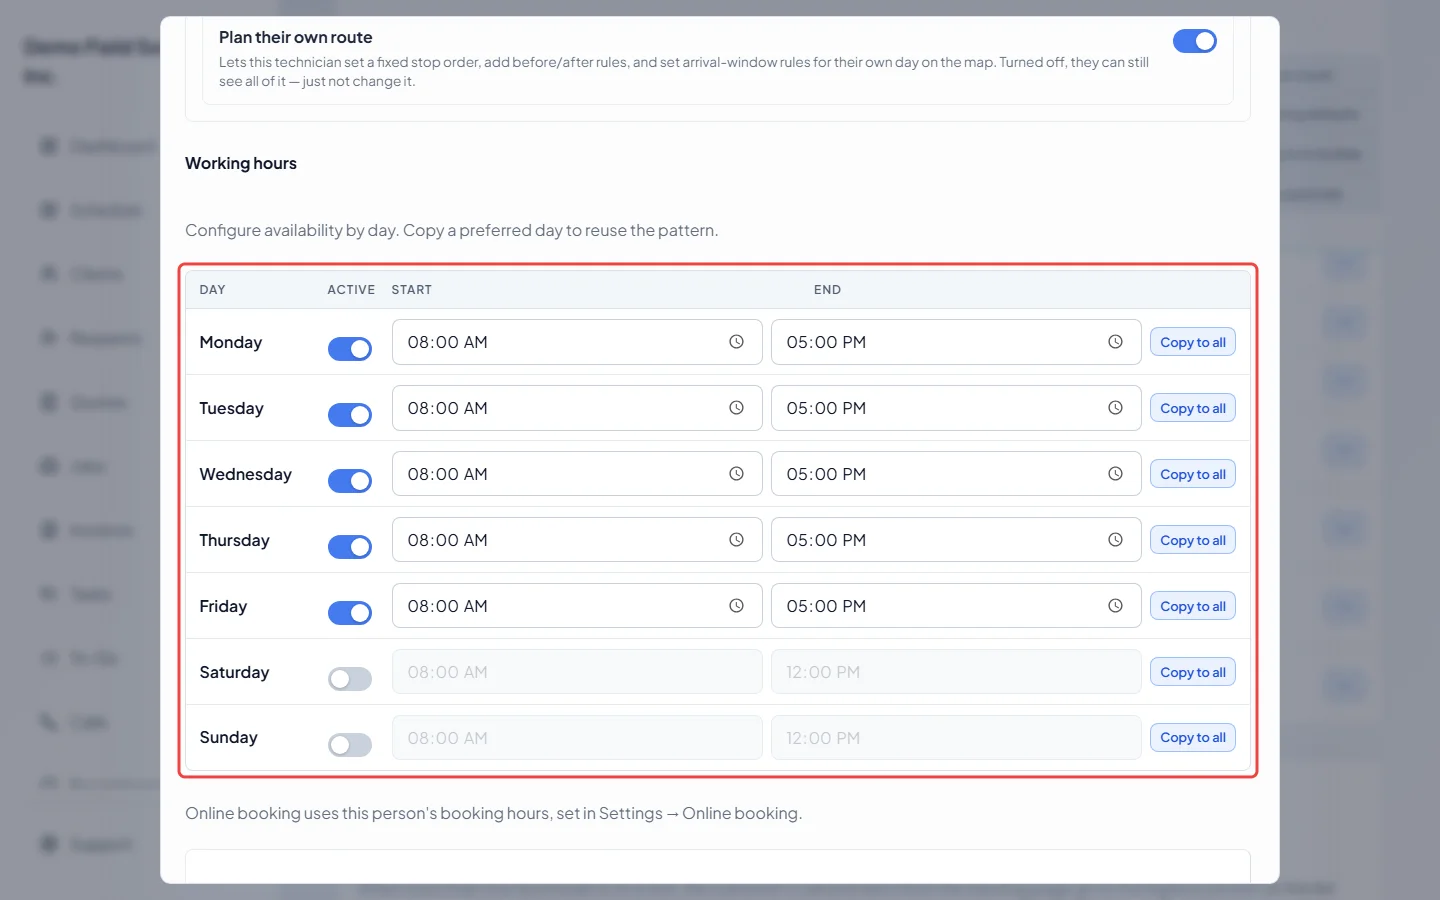This screenshot has height=900, width=1440.
Task: Enable Sunday active toggle
Action: [350, 745]
